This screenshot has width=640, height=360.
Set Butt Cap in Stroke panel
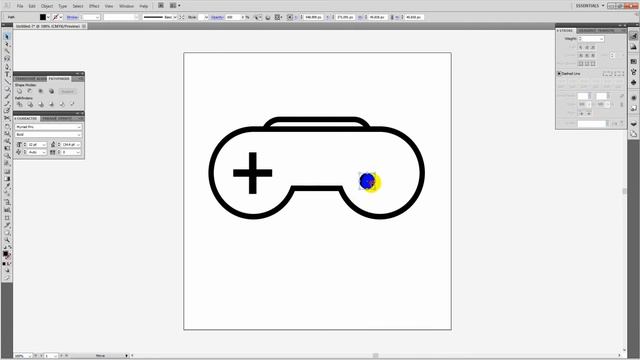click(x=581, y=47)
